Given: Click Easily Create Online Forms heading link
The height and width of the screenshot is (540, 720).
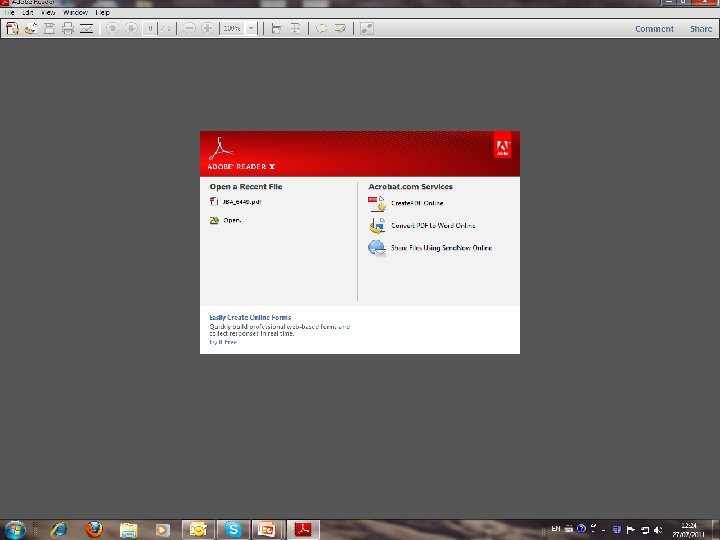Looking at the screenshot, I should click(x=250, y=317).
